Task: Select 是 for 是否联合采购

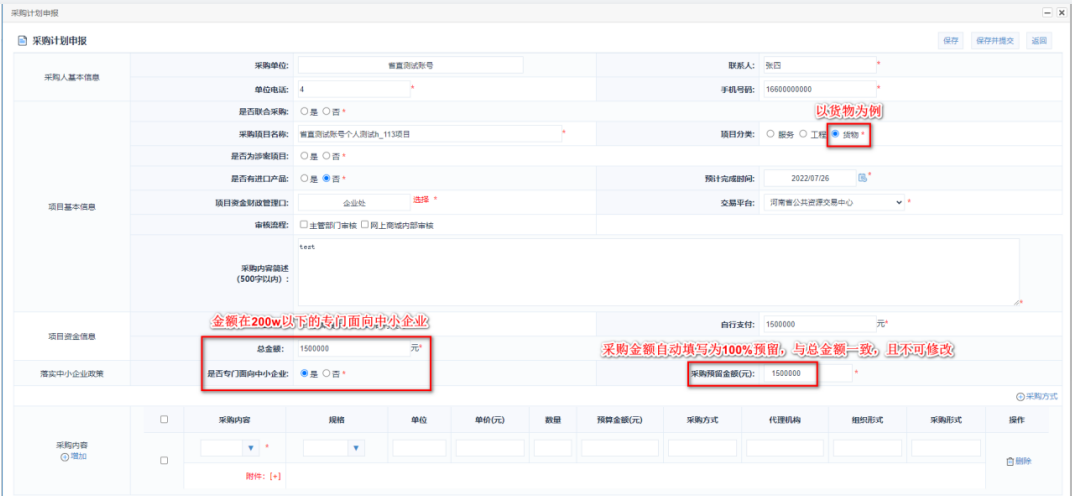Action: pos(304,111)
